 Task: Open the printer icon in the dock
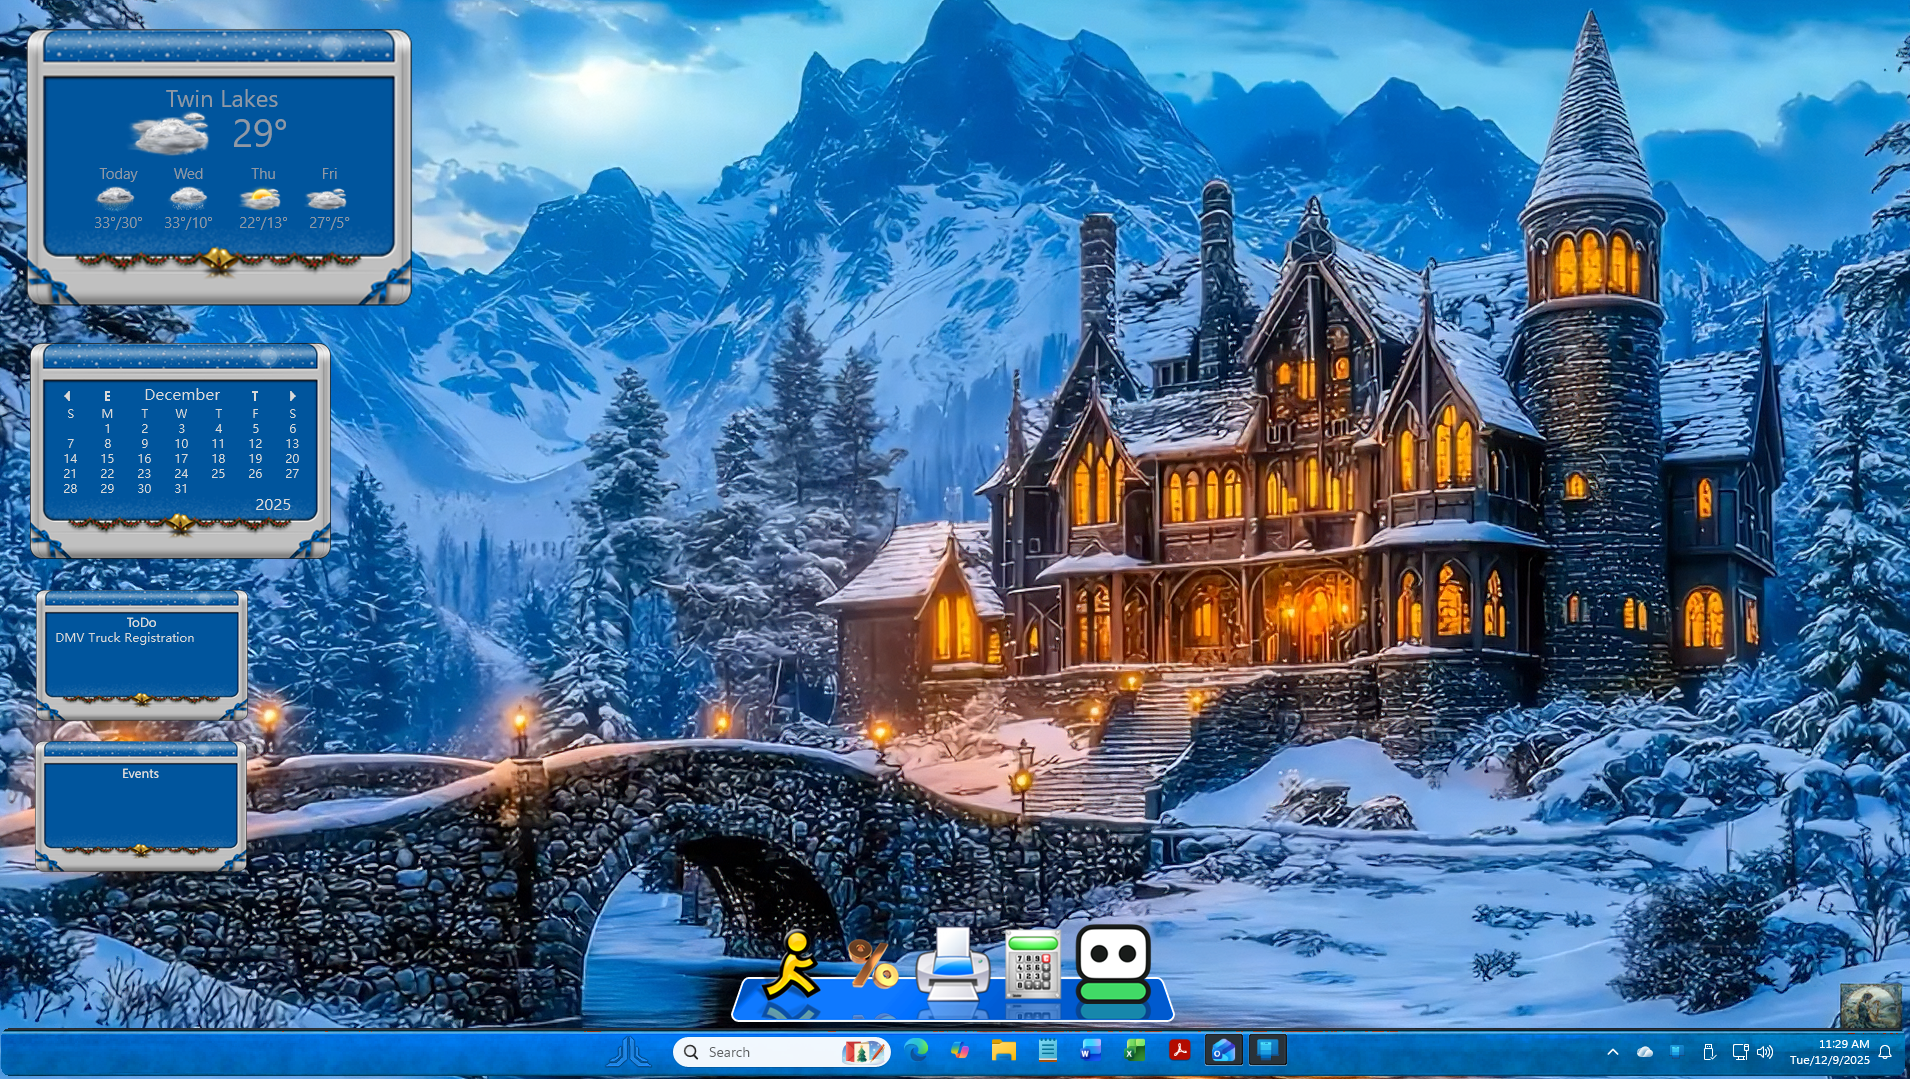tap(950, 966)
